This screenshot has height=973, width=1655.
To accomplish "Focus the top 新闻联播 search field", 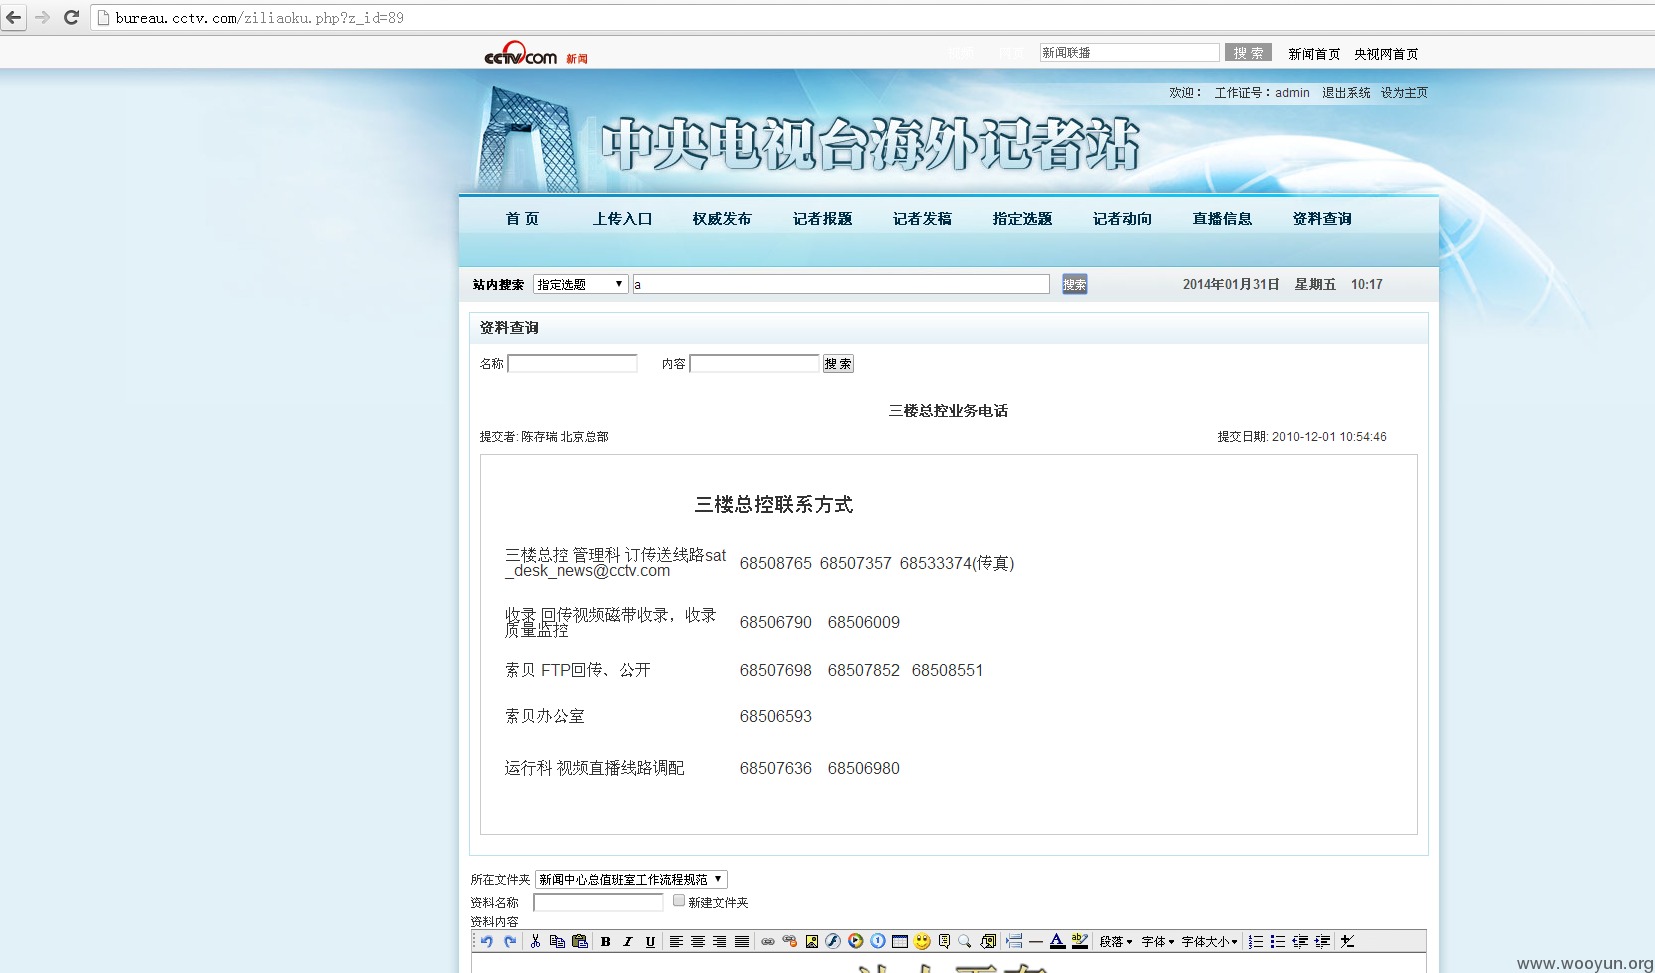I will [1129, 53].
